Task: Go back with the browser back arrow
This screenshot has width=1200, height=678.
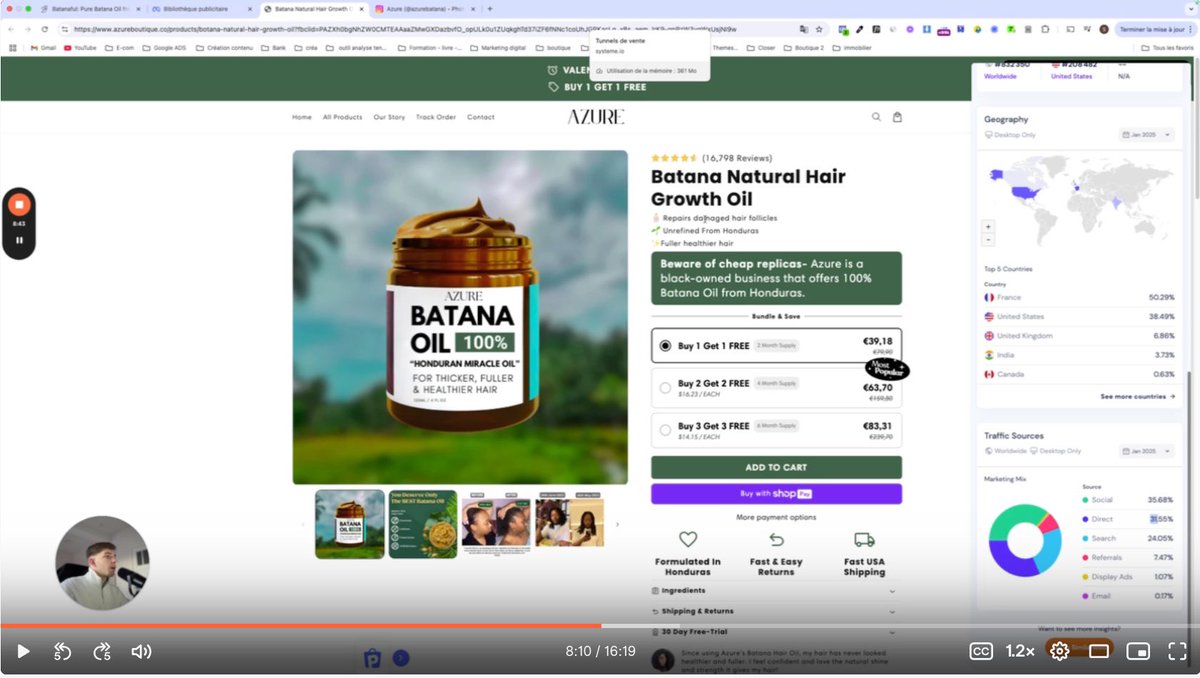Action: click(11, 29)
